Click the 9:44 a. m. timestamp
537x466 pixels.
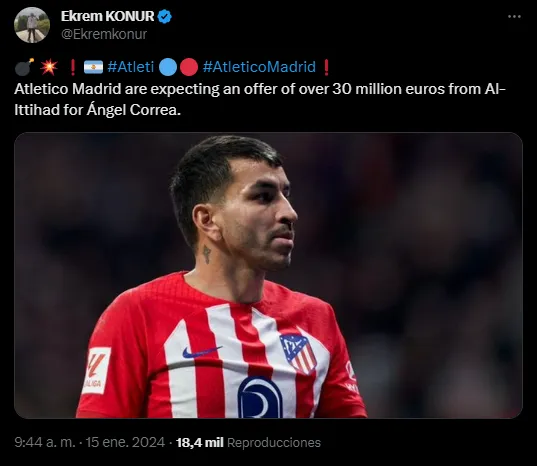(x=45, y=442)
